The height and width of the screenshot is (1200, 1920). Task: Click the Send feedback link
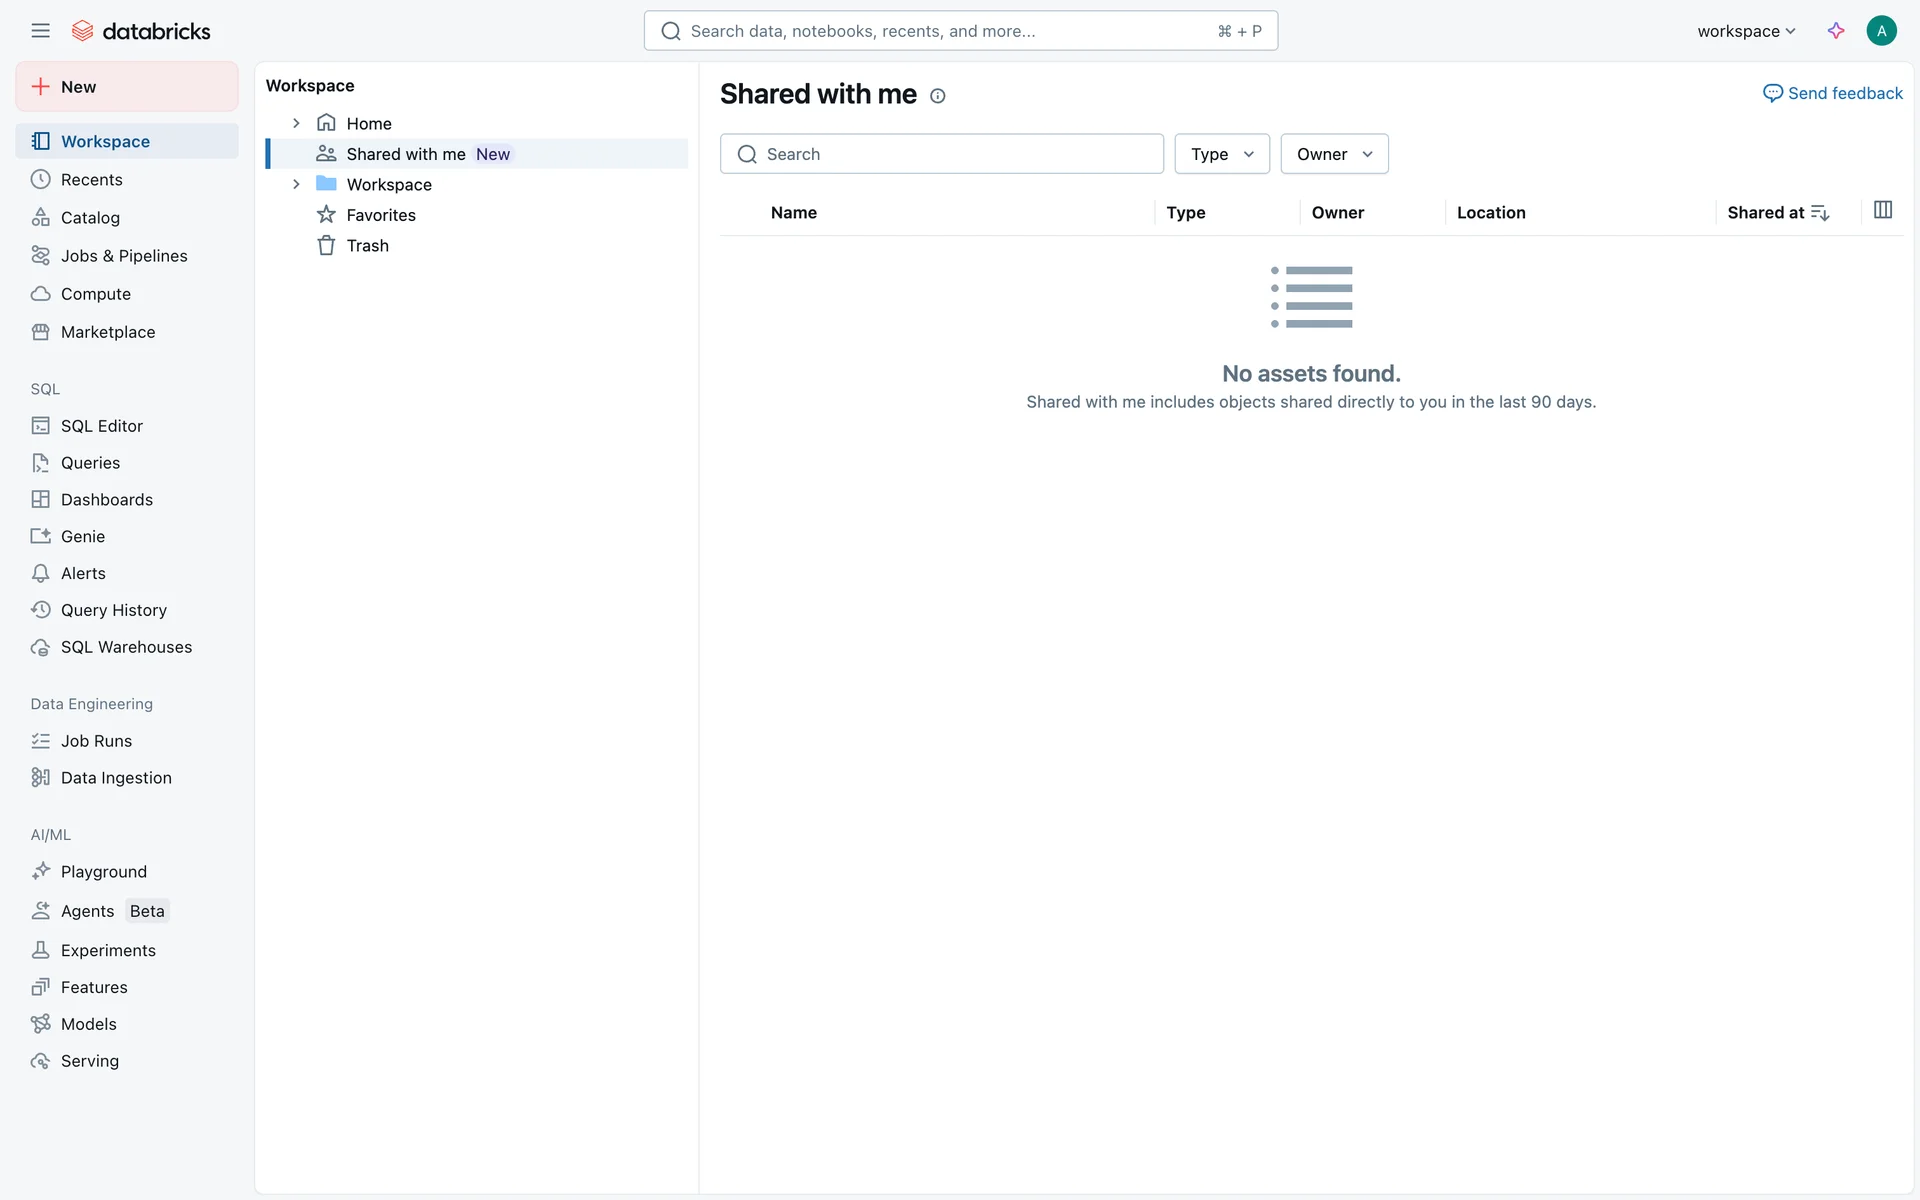point(1833,93)
